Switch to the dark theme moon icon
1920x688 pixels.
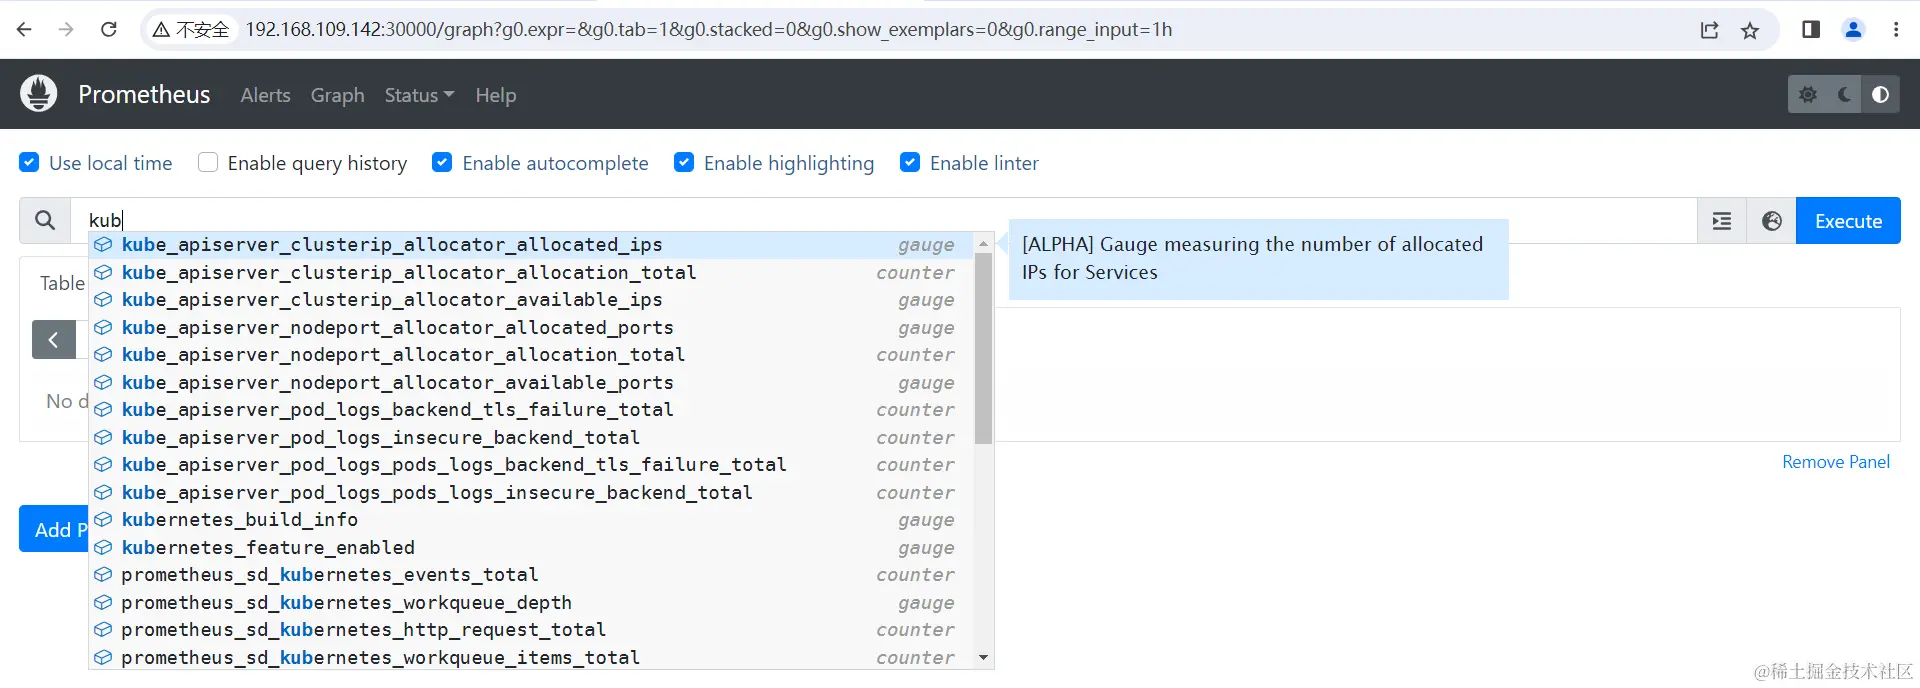tap(1844, 95)
